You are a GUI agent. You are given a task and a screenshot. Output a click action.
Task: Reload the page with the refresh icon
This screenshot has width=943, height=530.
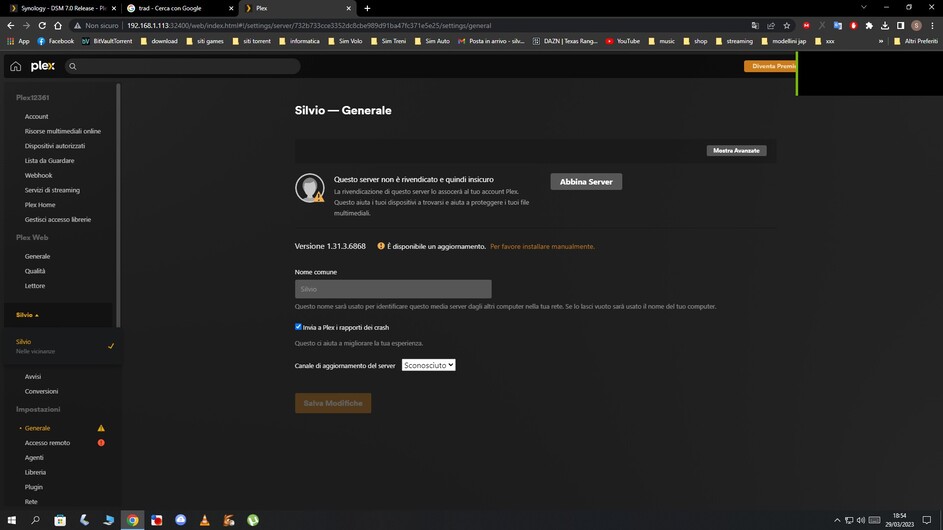coord(42,25)
